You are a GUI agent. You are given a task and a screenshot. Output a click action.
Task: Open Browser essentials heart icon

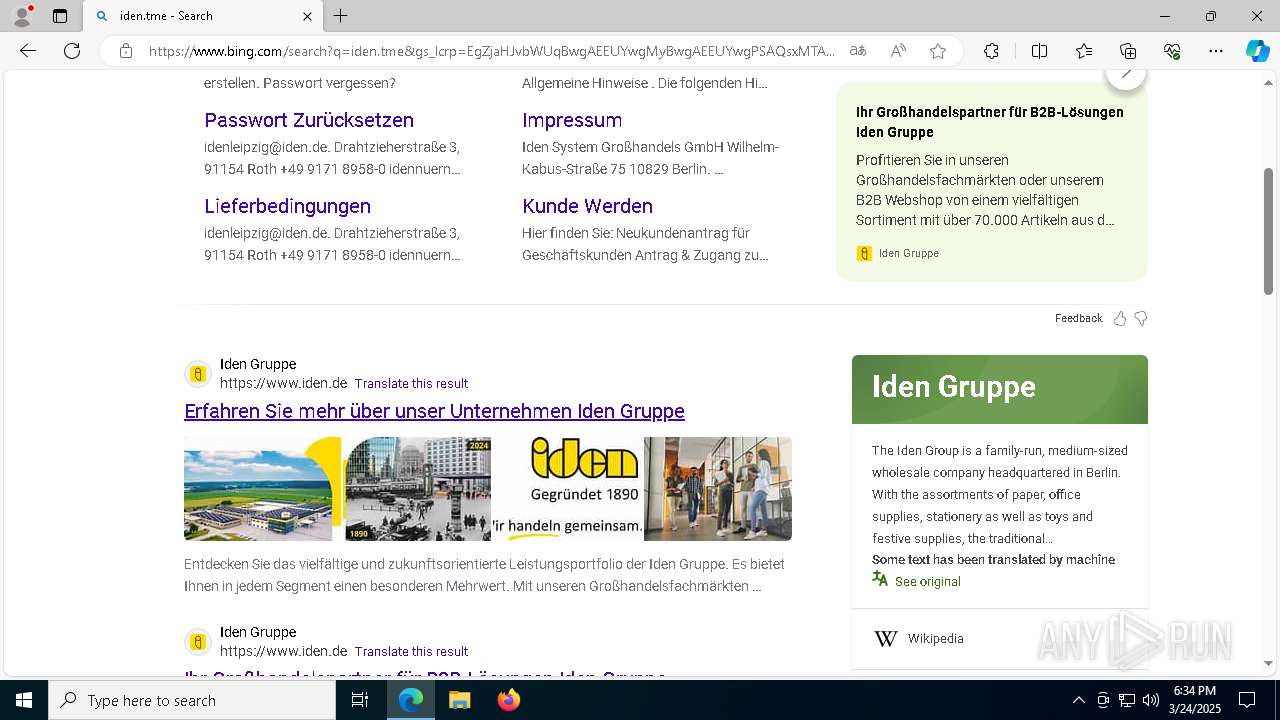tap(1172, 51)
